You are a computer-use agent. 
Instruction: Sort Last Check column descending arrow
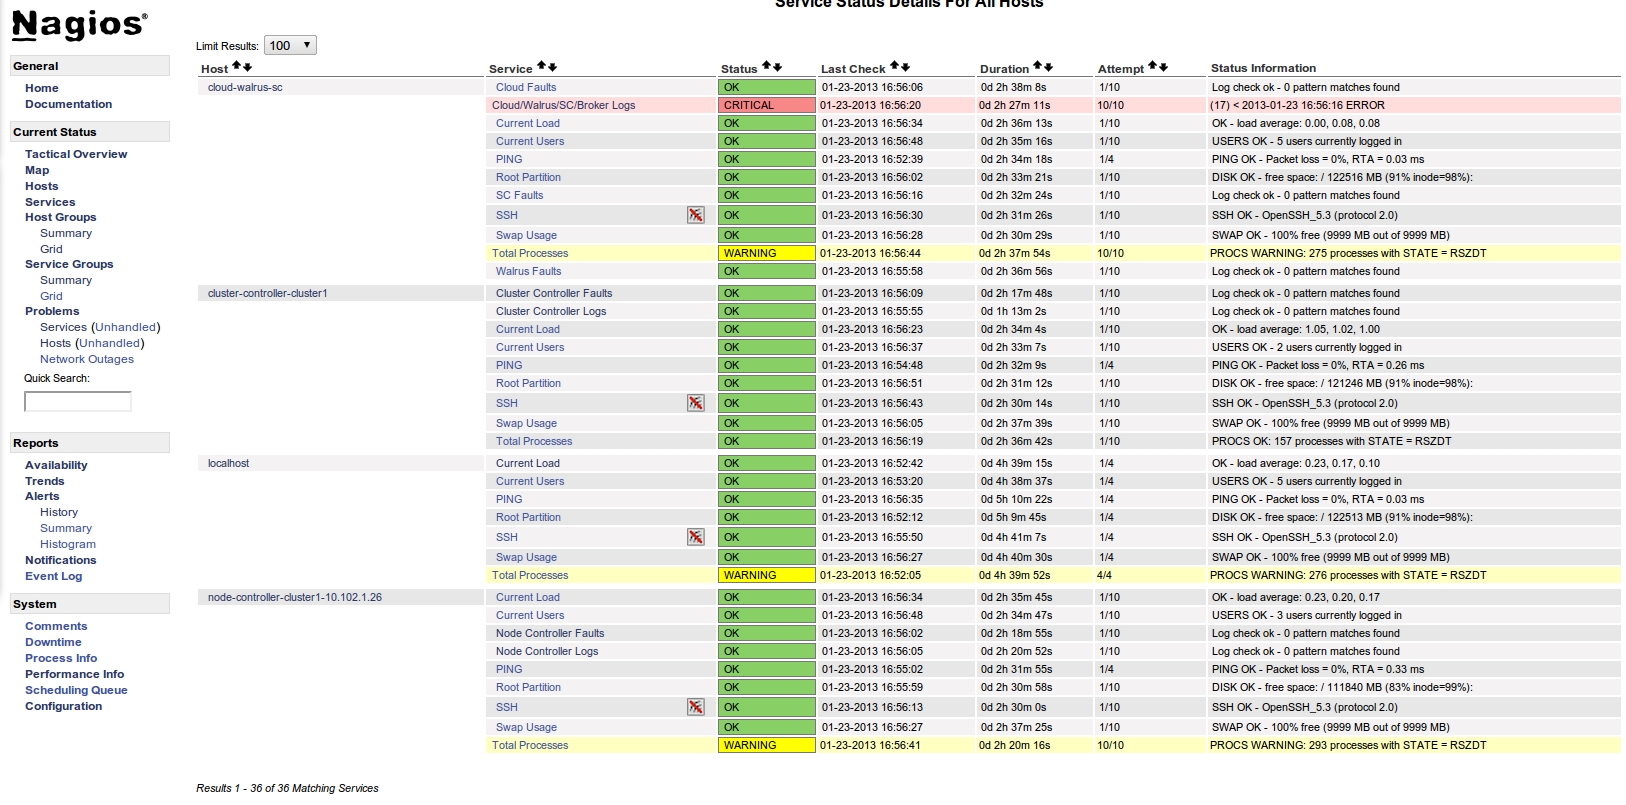pyautogui.click(x=905, y=67)
